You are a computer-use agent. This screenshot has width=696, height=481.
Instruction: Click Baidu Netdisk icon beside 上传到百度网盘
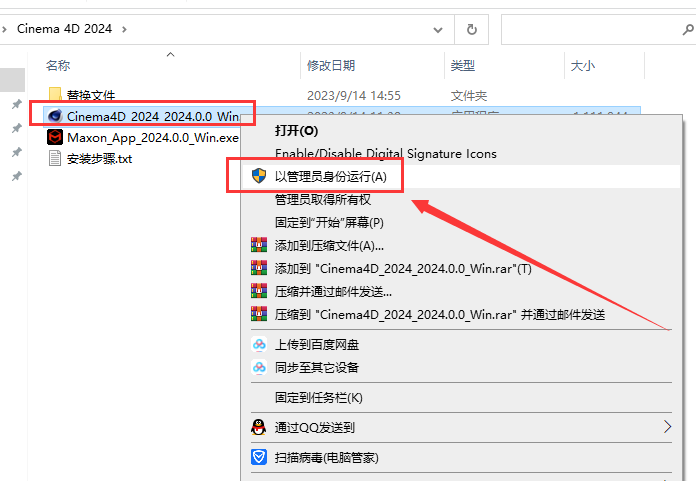click(259, 344)
